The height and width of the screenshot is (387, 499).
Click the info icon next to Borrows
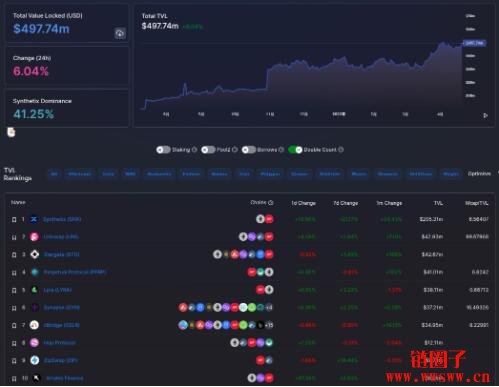point(281,150)
